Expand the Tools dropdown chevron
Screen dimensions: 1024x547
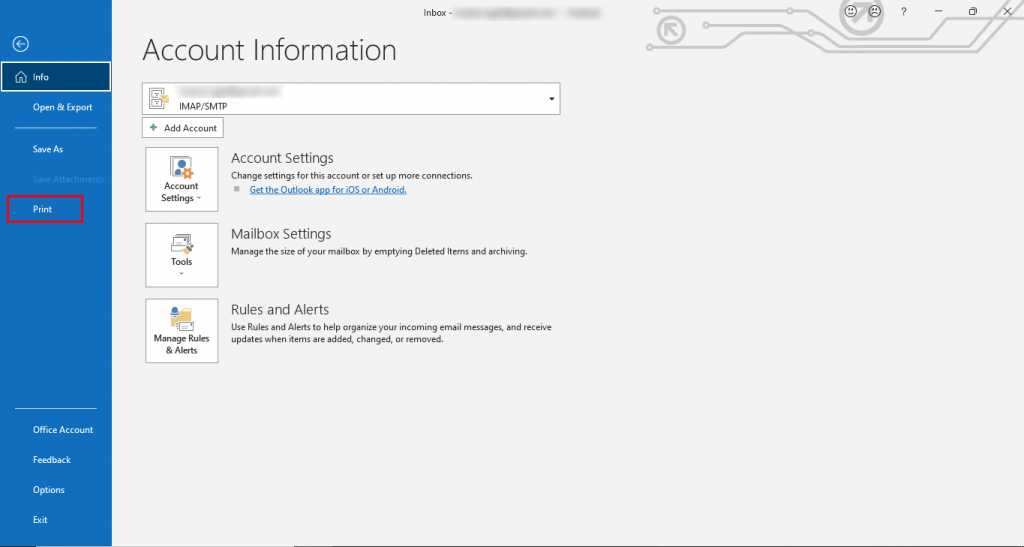coord(181,272)
